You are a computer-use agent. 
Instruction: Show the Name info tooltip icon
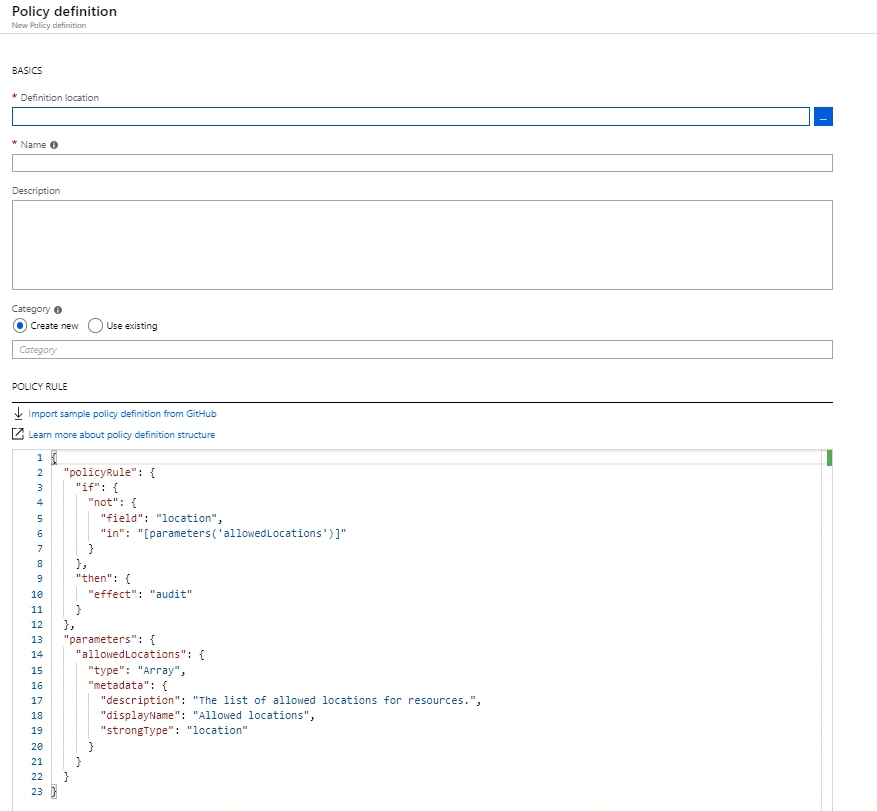point(54,145)
